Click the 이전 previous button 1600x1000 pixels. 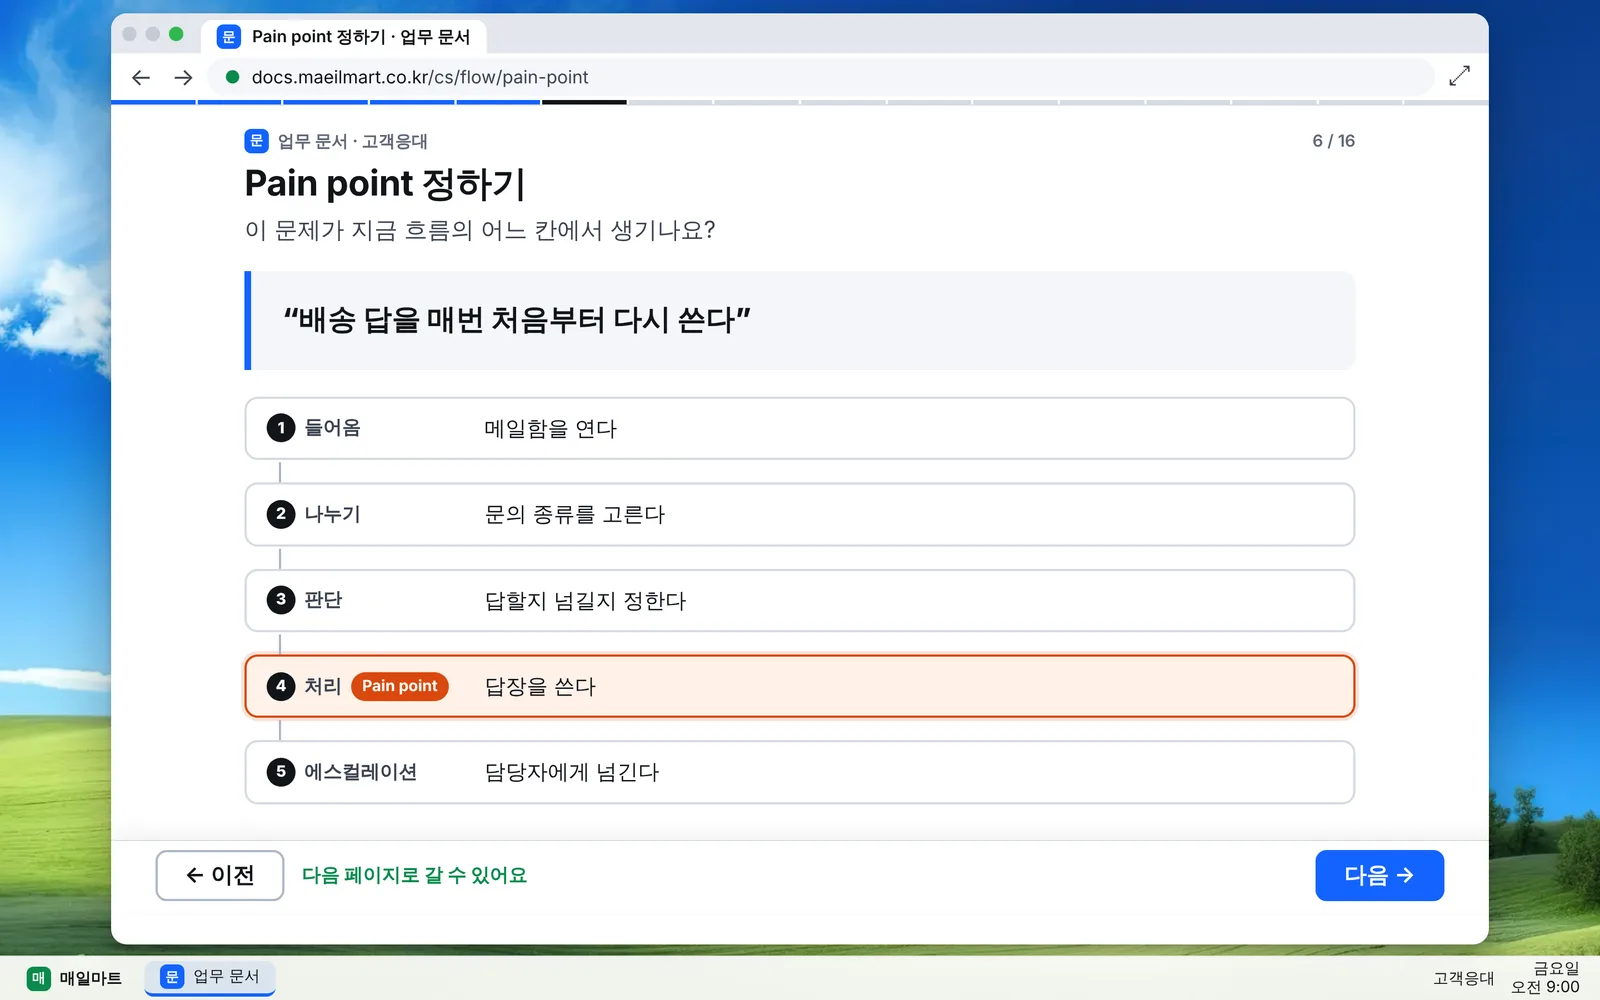click(220, 875)
